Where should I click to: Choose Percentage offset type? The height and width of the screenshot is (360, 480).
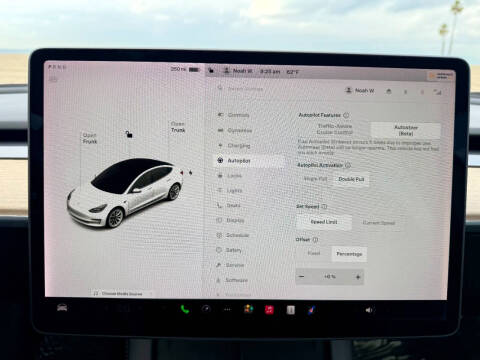[x=349, y=254]
